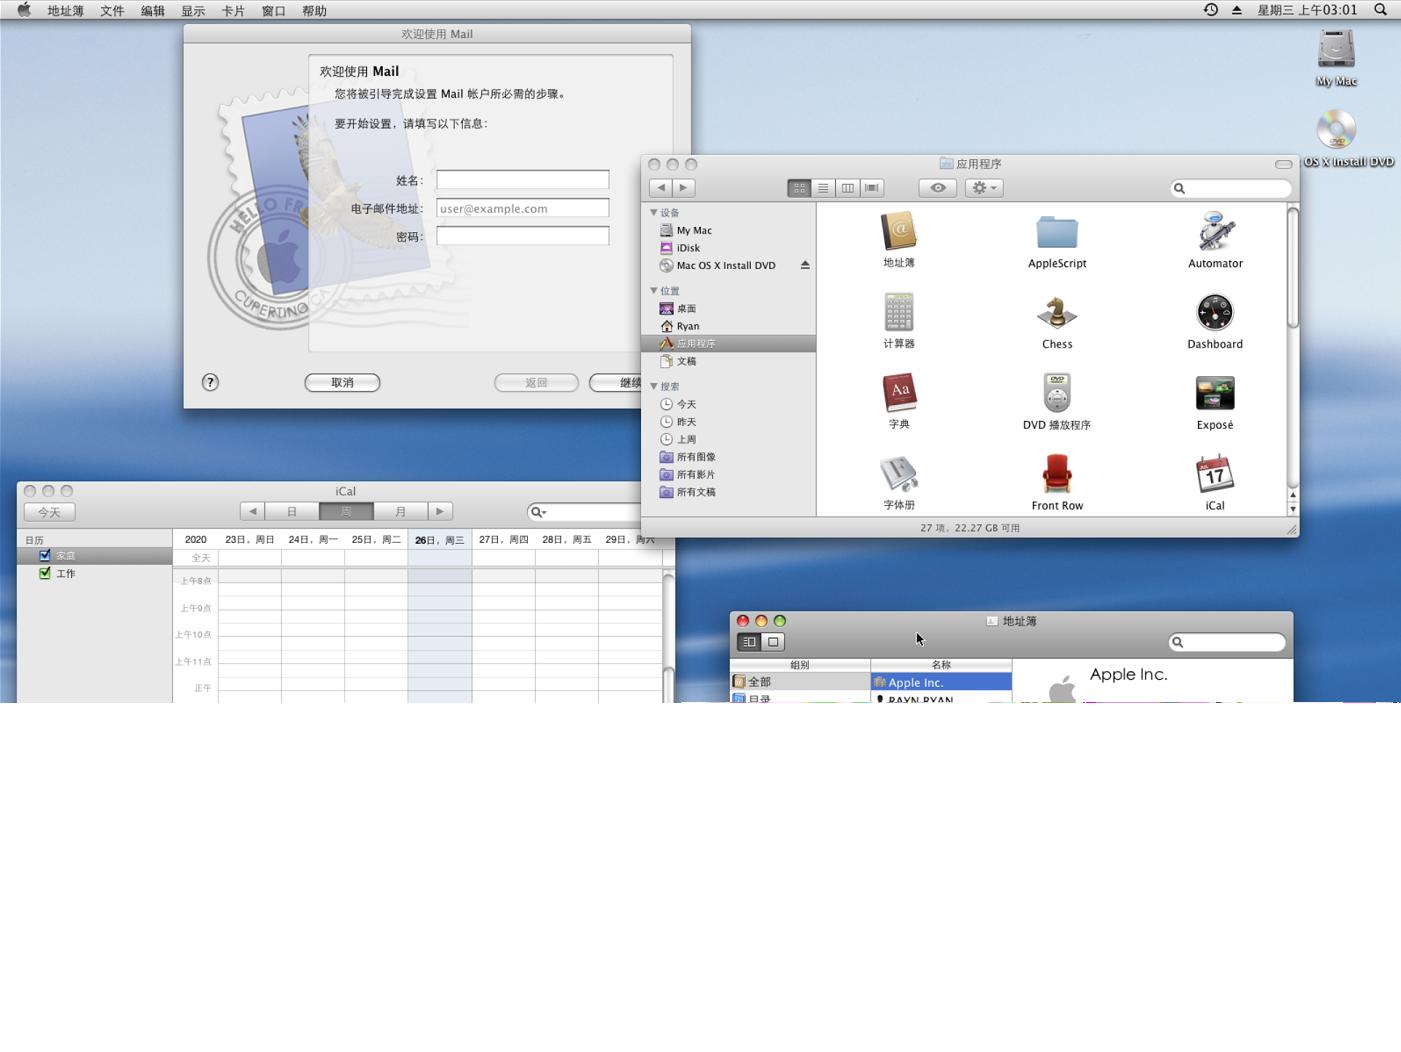Uncheck the 家庭 calendar checkbox
The width and height of the screenshot is (1401, 1052).
point(45,556)
